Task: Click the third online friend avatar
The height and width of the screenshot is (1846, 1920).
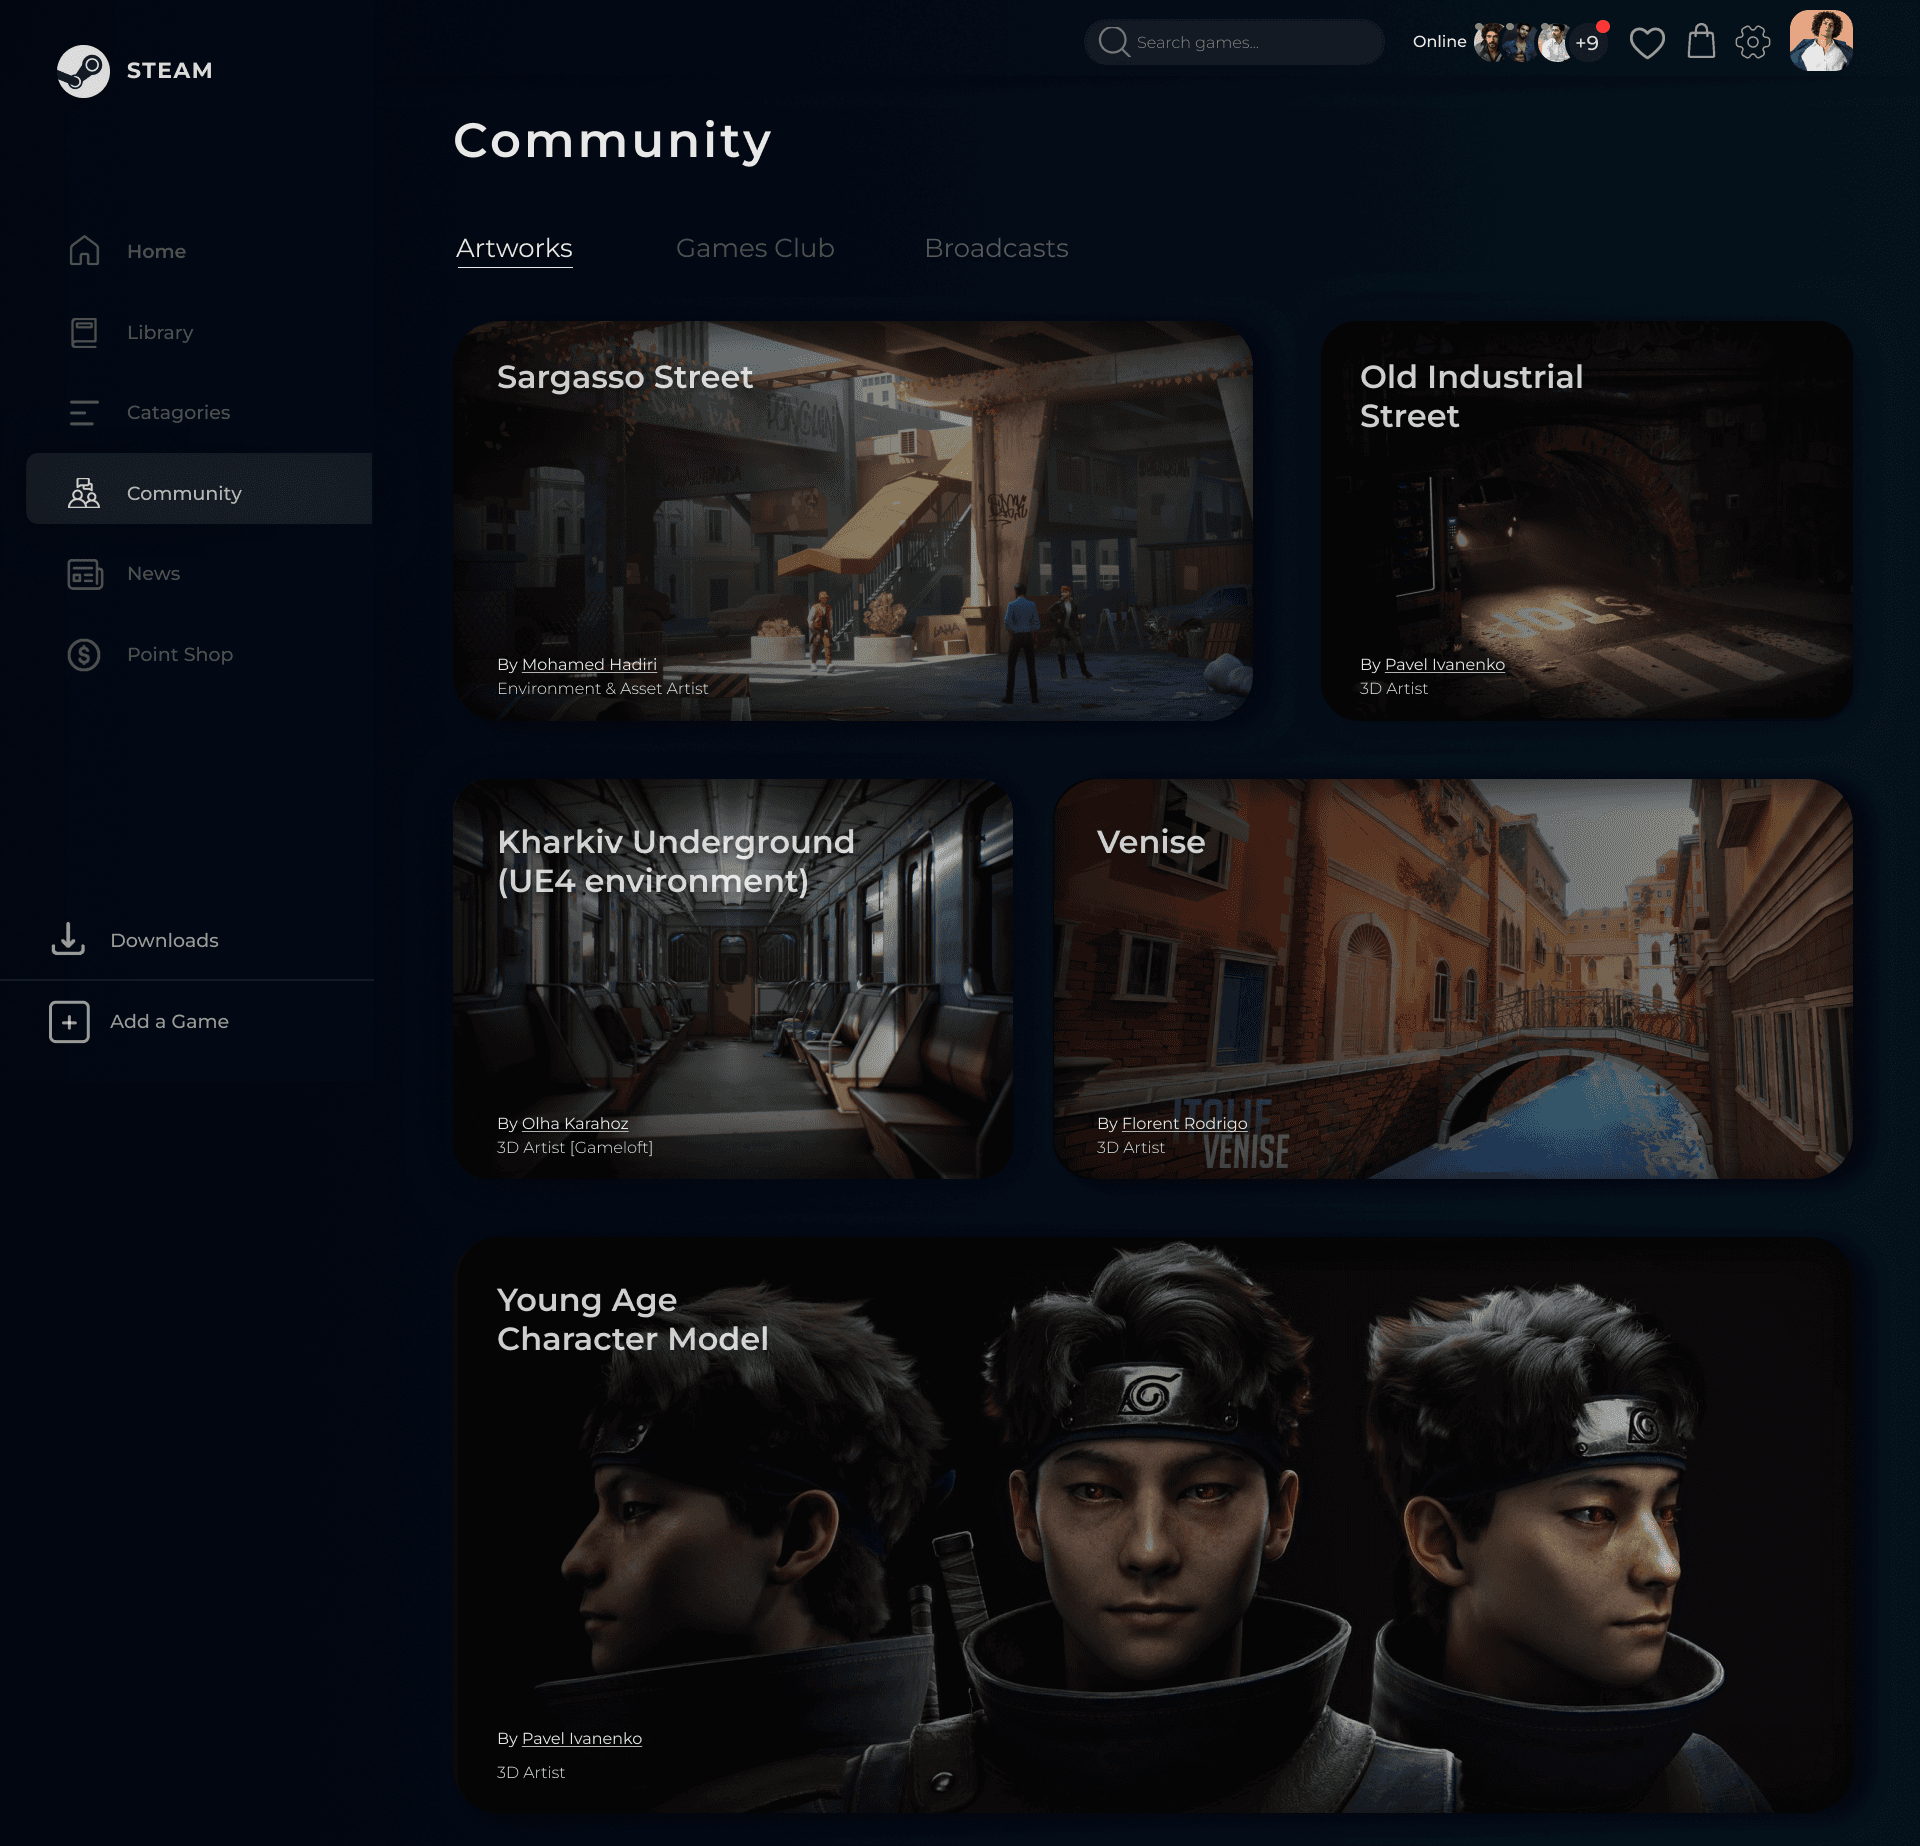Action: point(1554,42)
